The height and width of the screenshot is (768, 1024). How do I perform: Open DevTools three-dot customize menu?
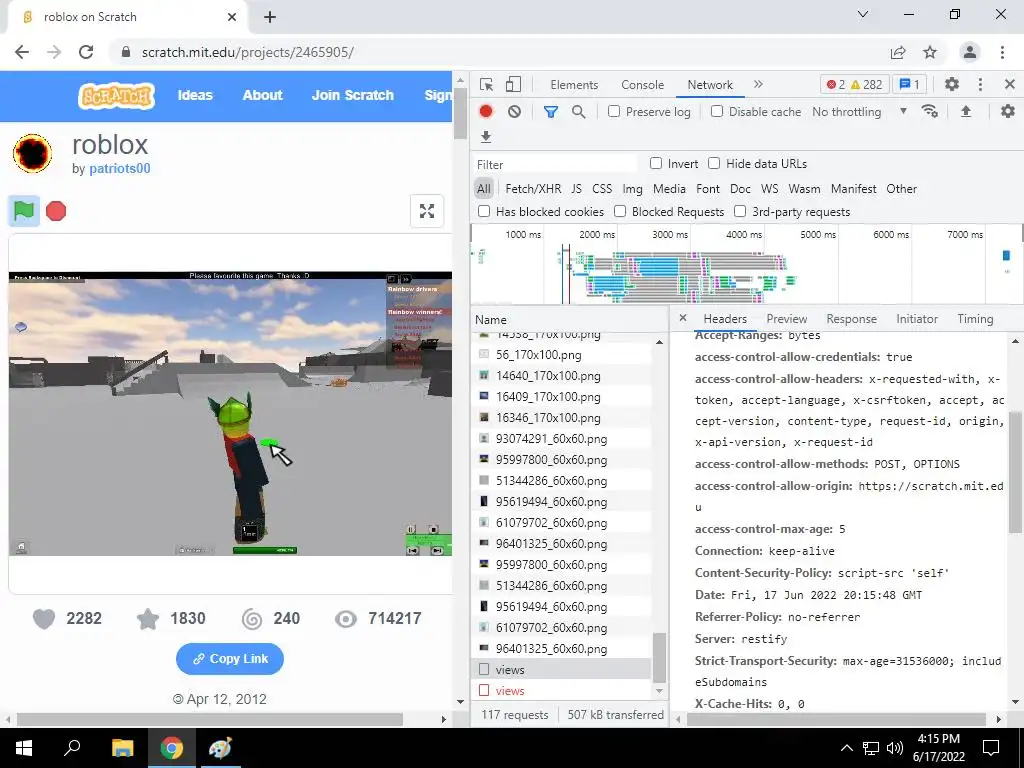980,84
